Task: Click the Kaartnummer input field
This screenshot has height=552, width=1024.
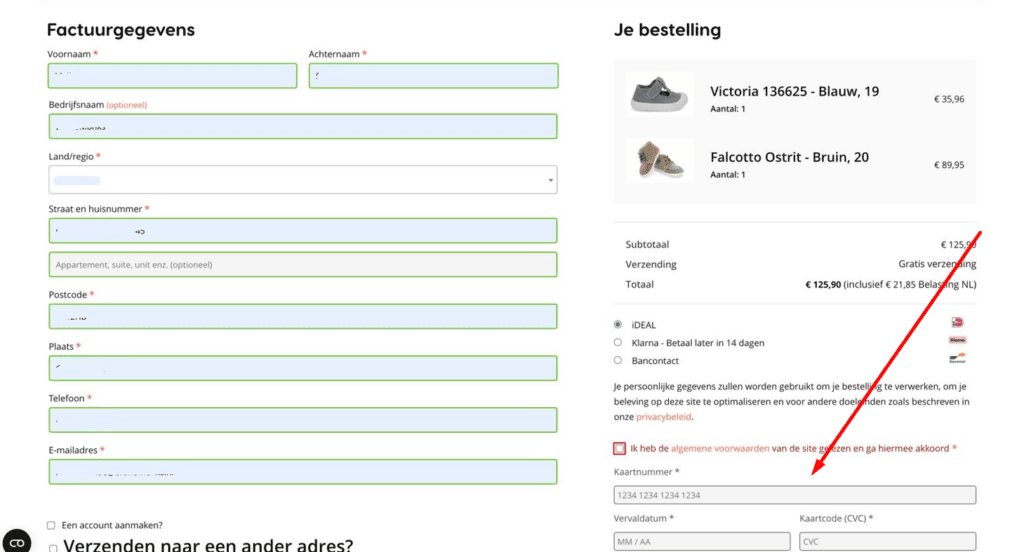Action: [794, 495]
